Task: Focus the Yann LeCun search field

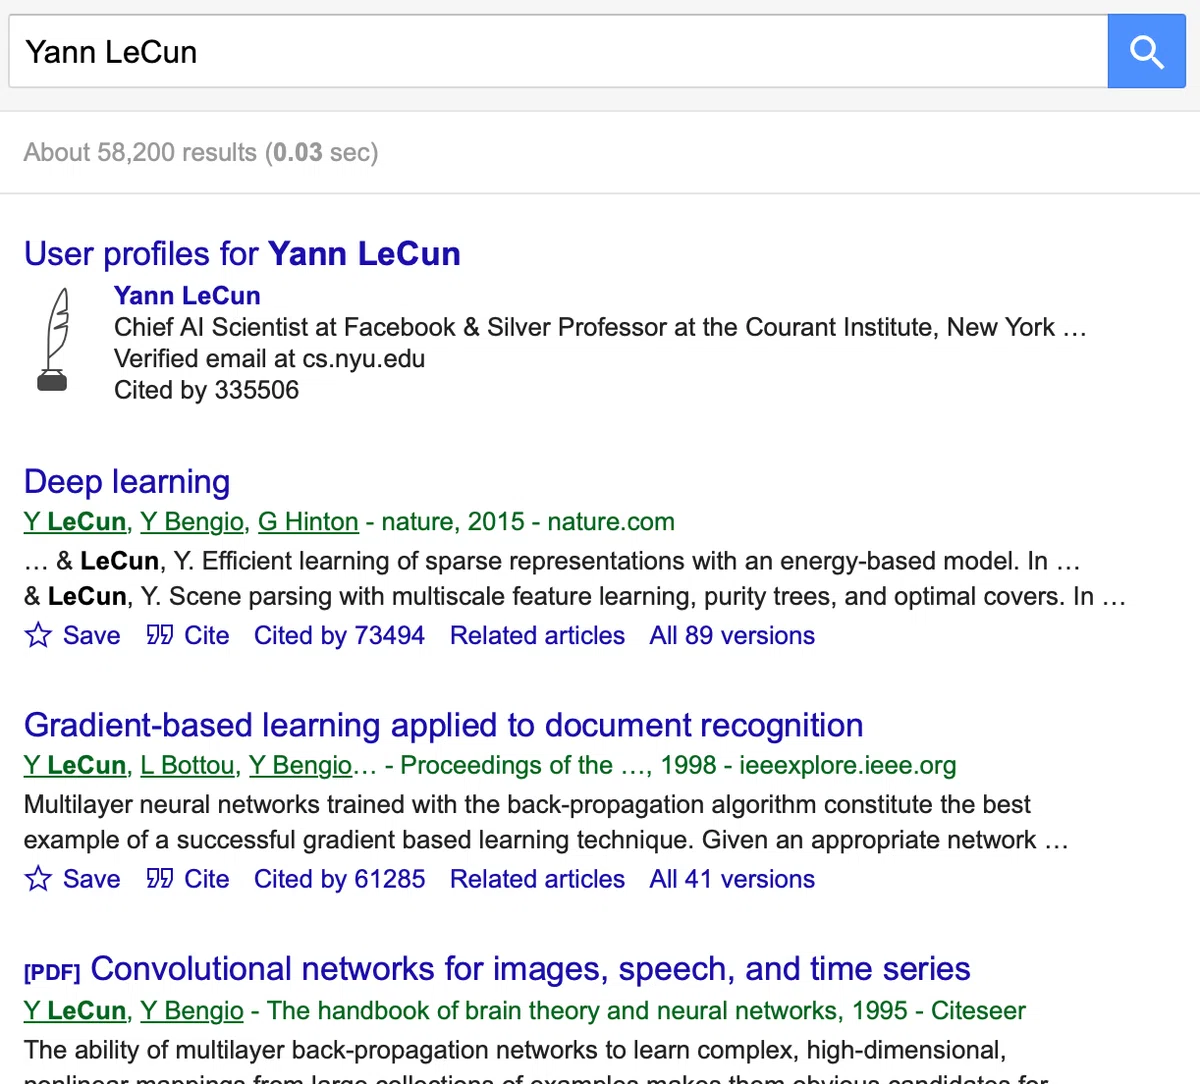Action: [558, 51]
